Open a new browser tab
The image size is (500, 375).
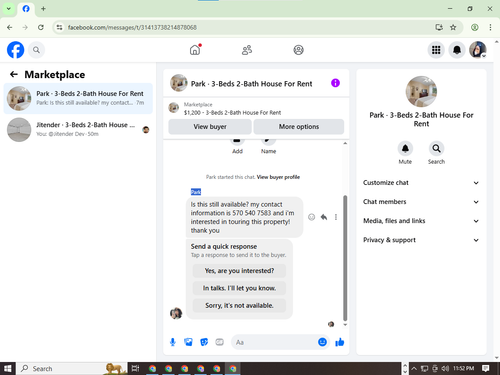click(x=43, y=9)
